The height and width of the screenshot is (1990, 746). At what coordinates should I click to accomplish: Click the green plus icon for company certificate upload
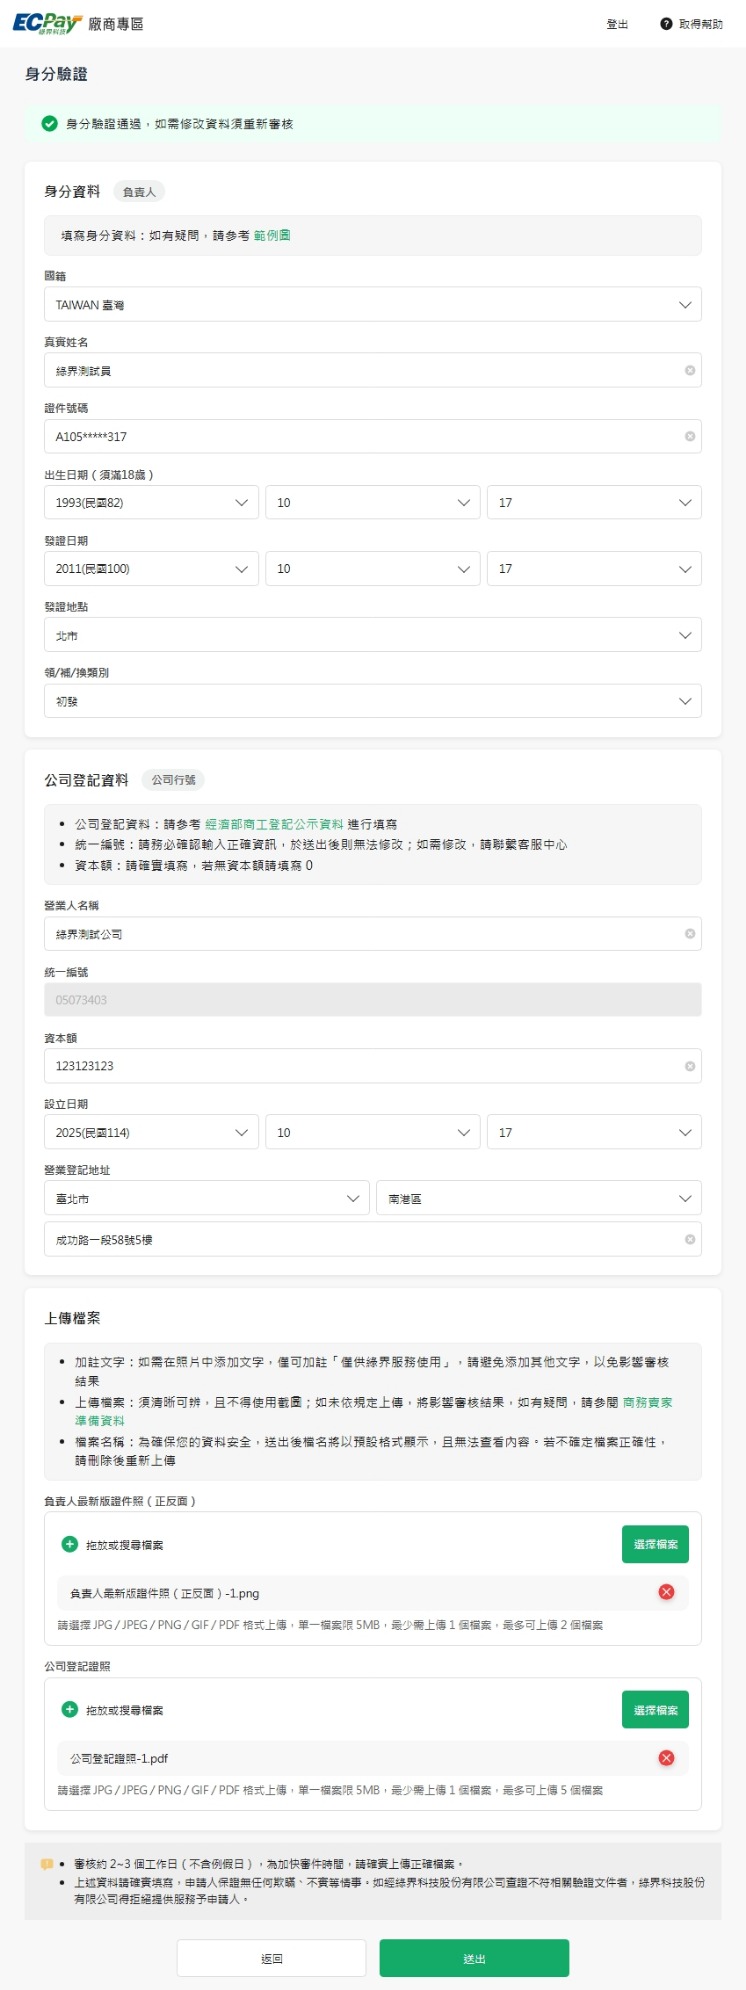pos(70,1710)
